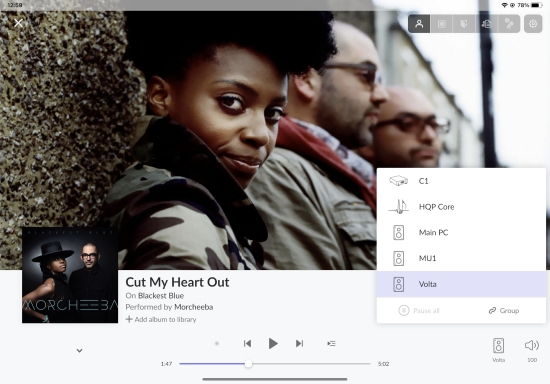Play the current track
This screenshot has width=550, height=384.
point(273,343)
